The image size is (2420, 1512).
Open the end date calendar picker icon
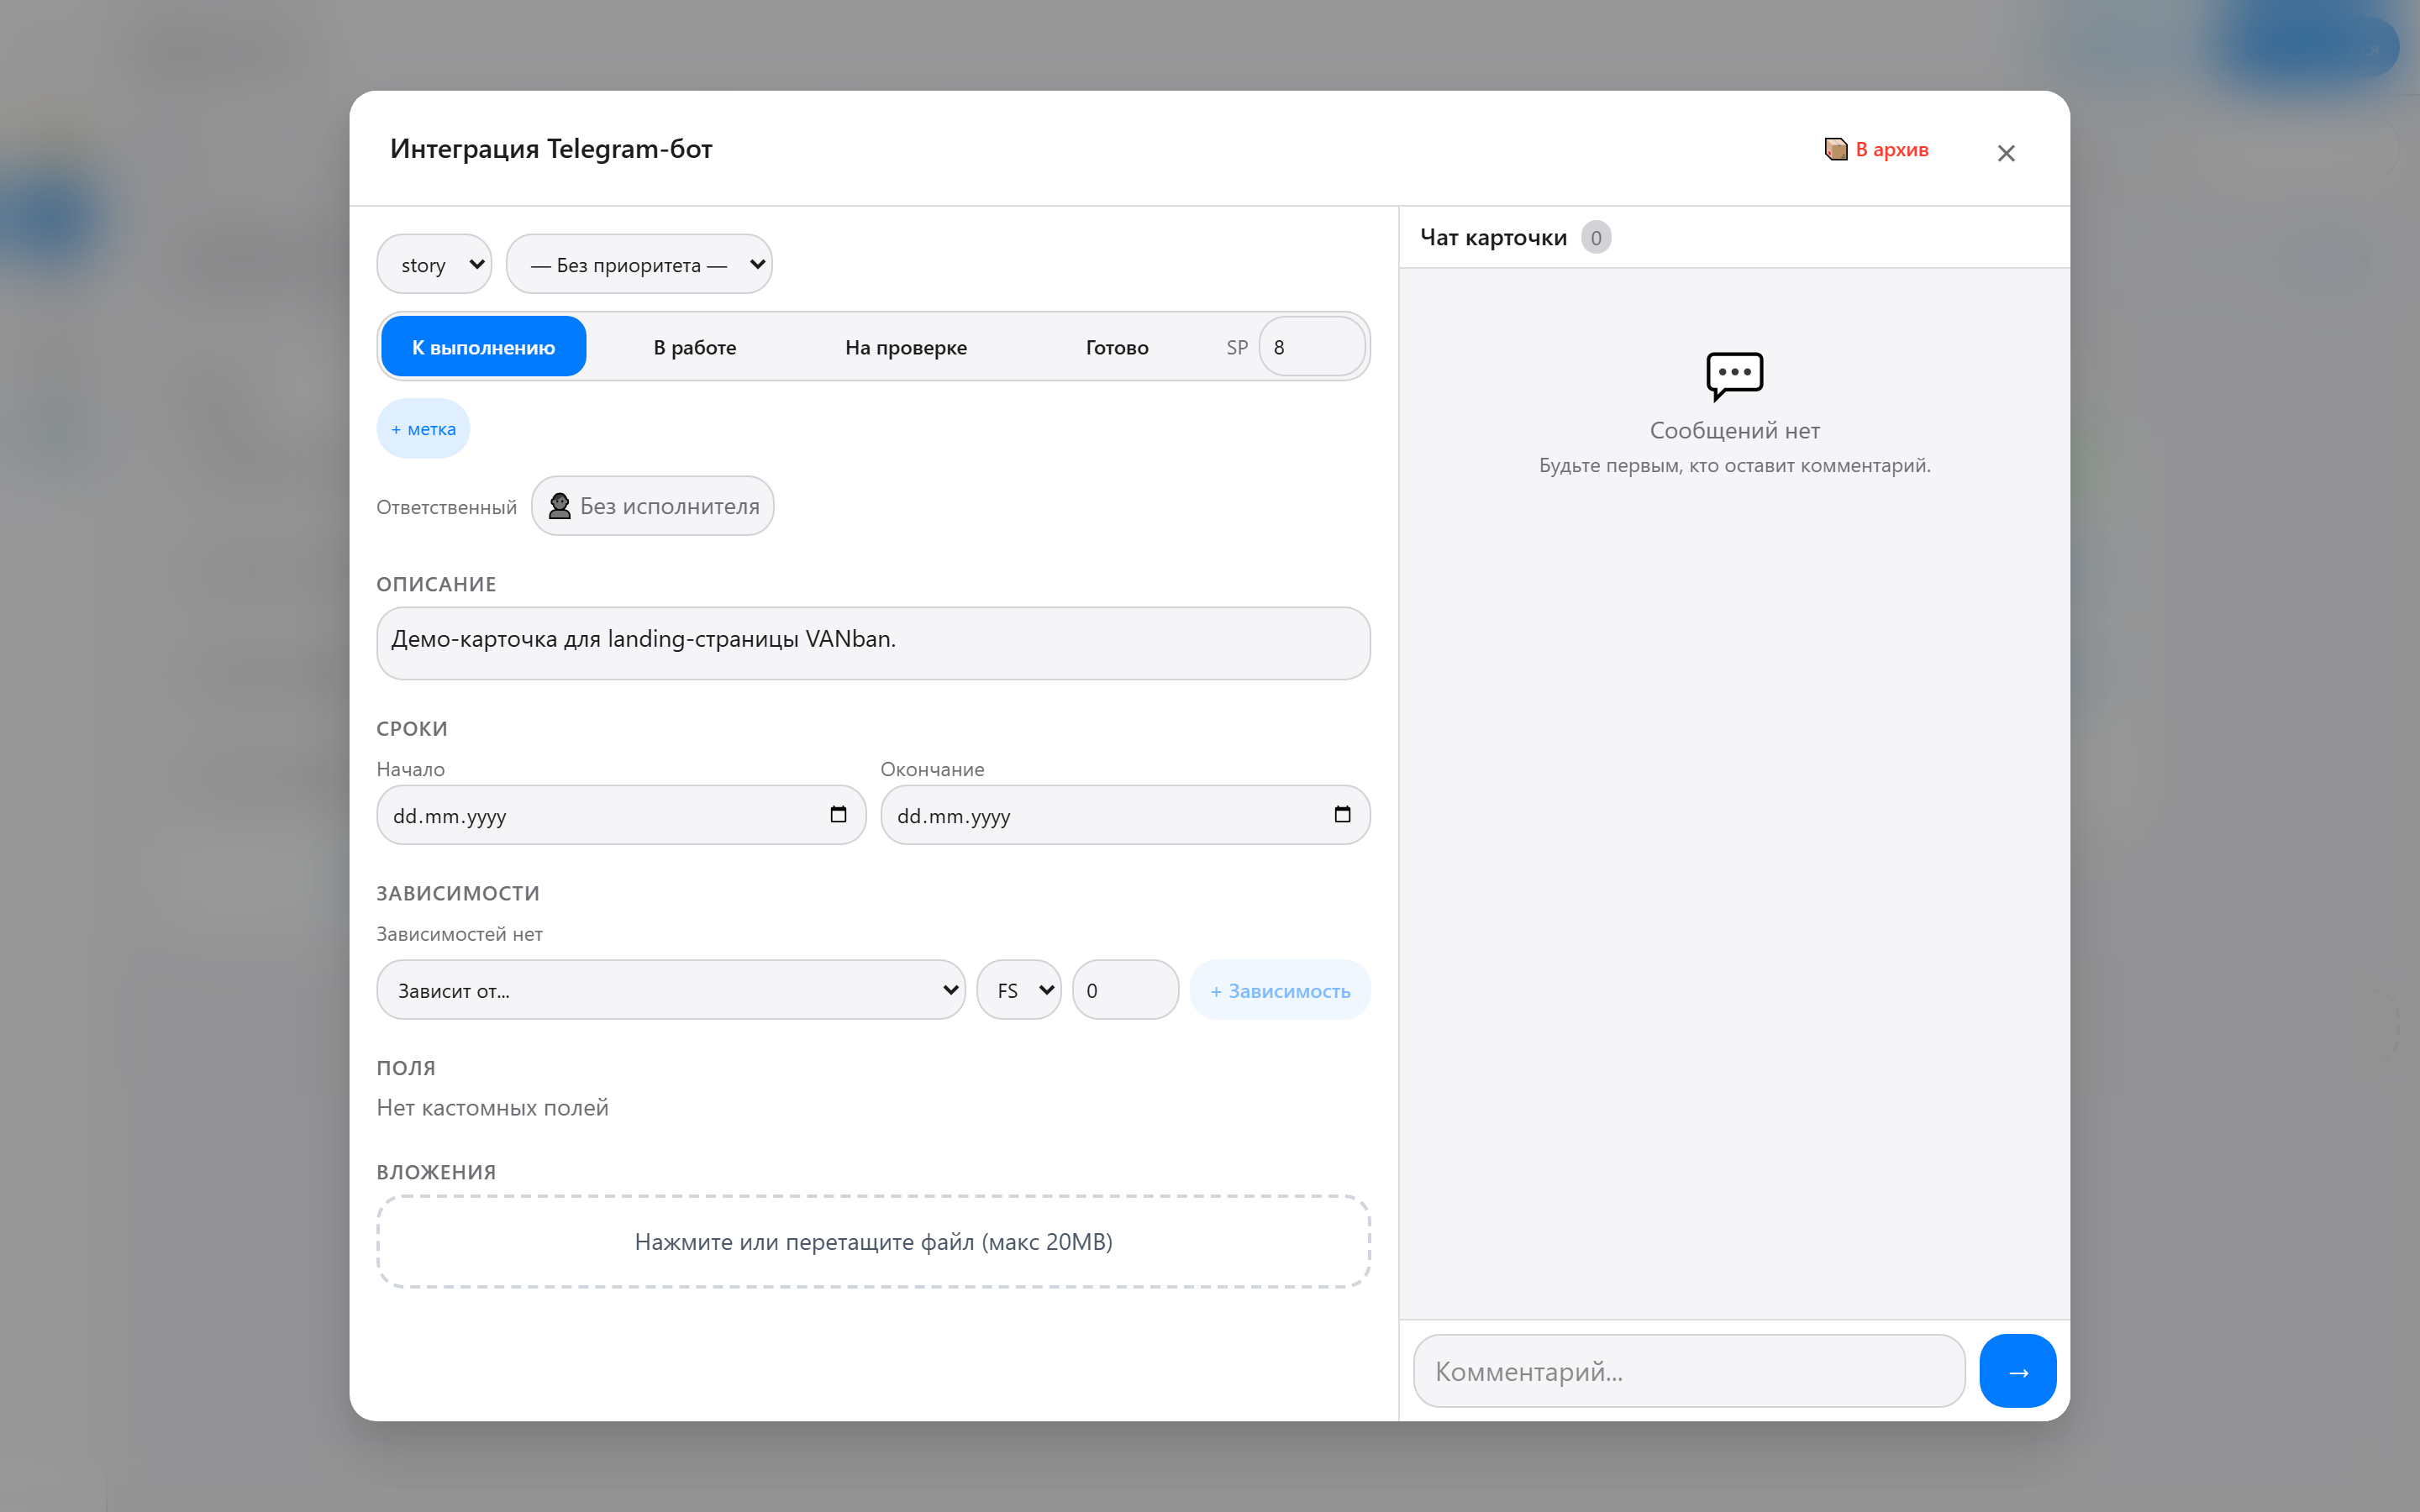1342,815
